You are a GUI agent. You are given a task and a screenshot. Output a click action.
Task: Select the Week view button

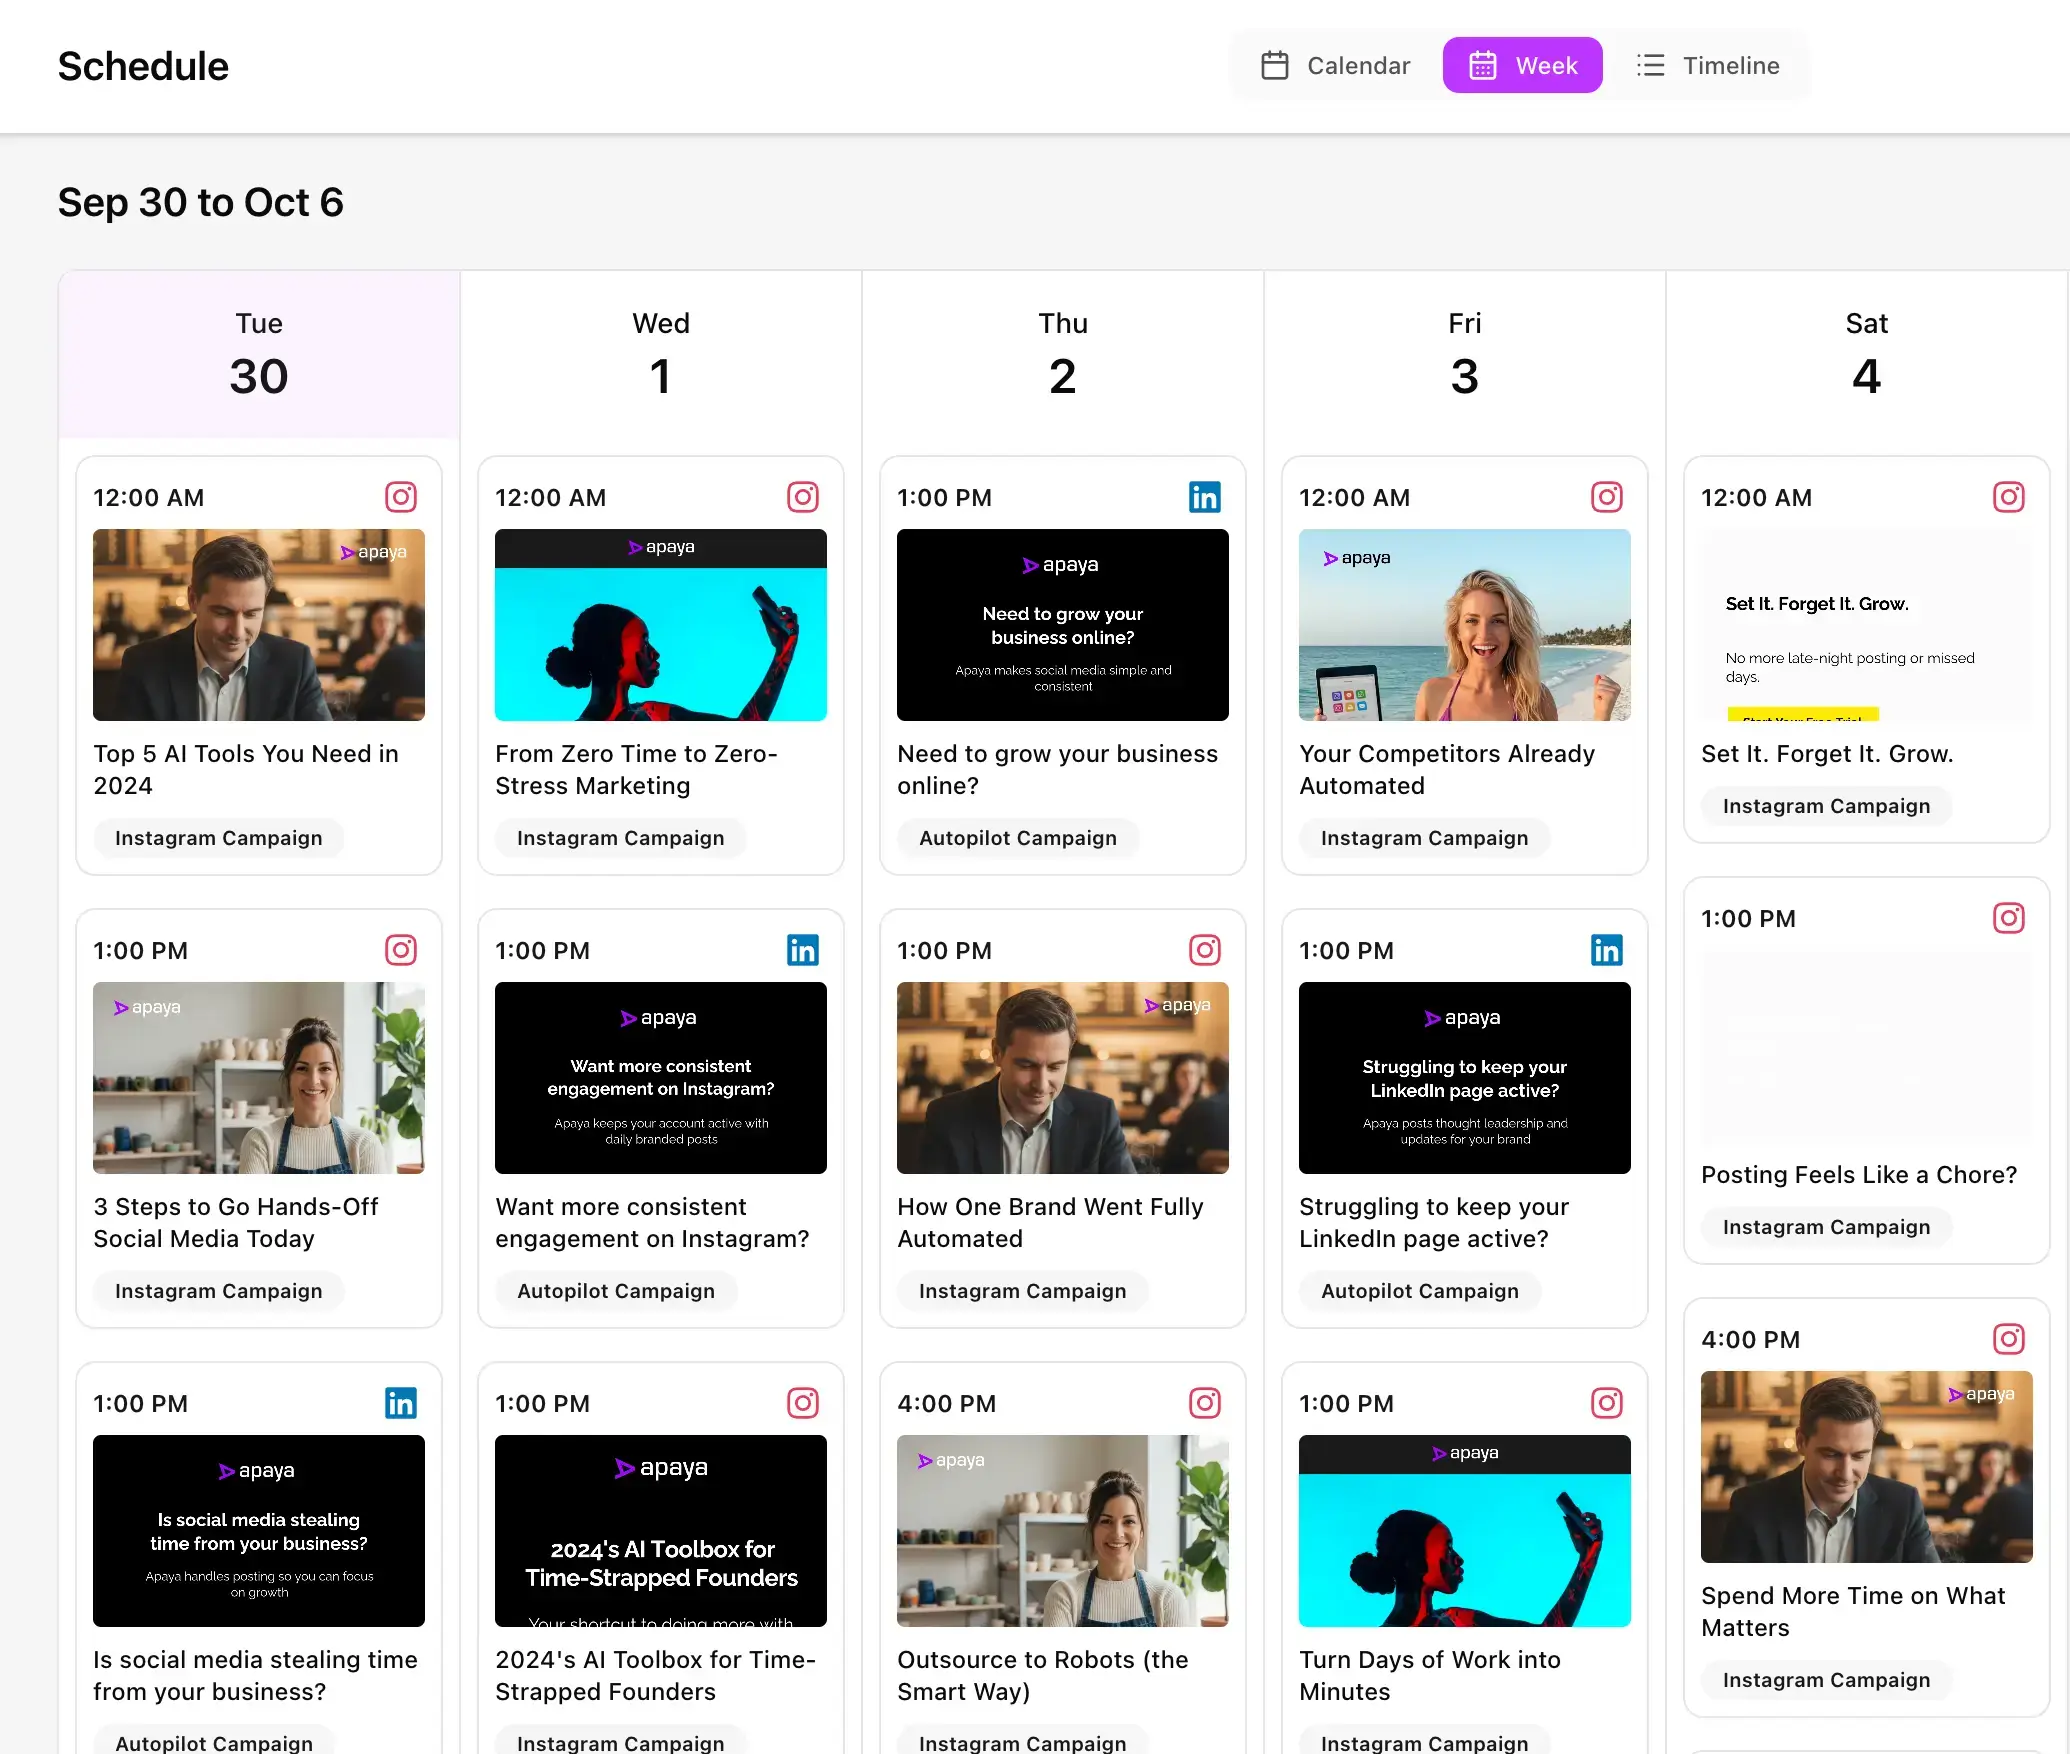point(1522,65)
